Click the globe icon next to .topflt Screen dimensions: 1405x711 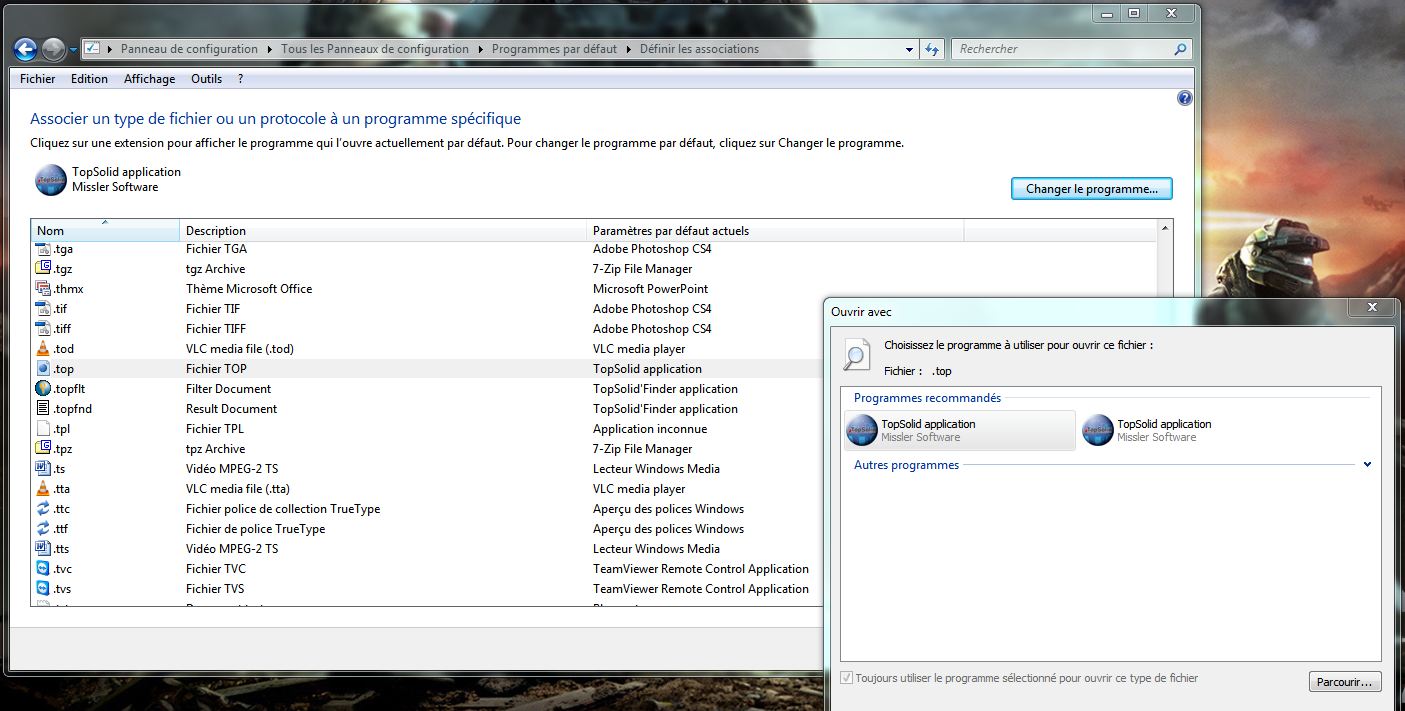tap(43, 389)
